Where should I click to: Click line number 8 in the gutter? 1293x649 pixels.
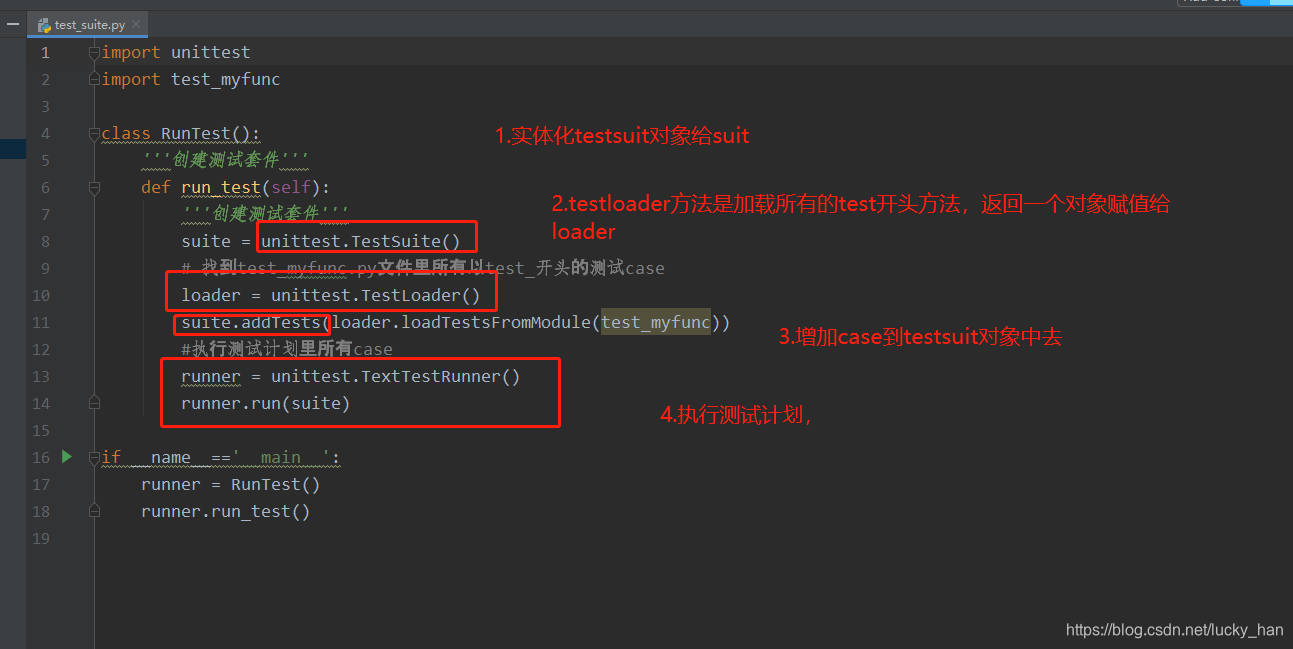click(x=45, y=241)
